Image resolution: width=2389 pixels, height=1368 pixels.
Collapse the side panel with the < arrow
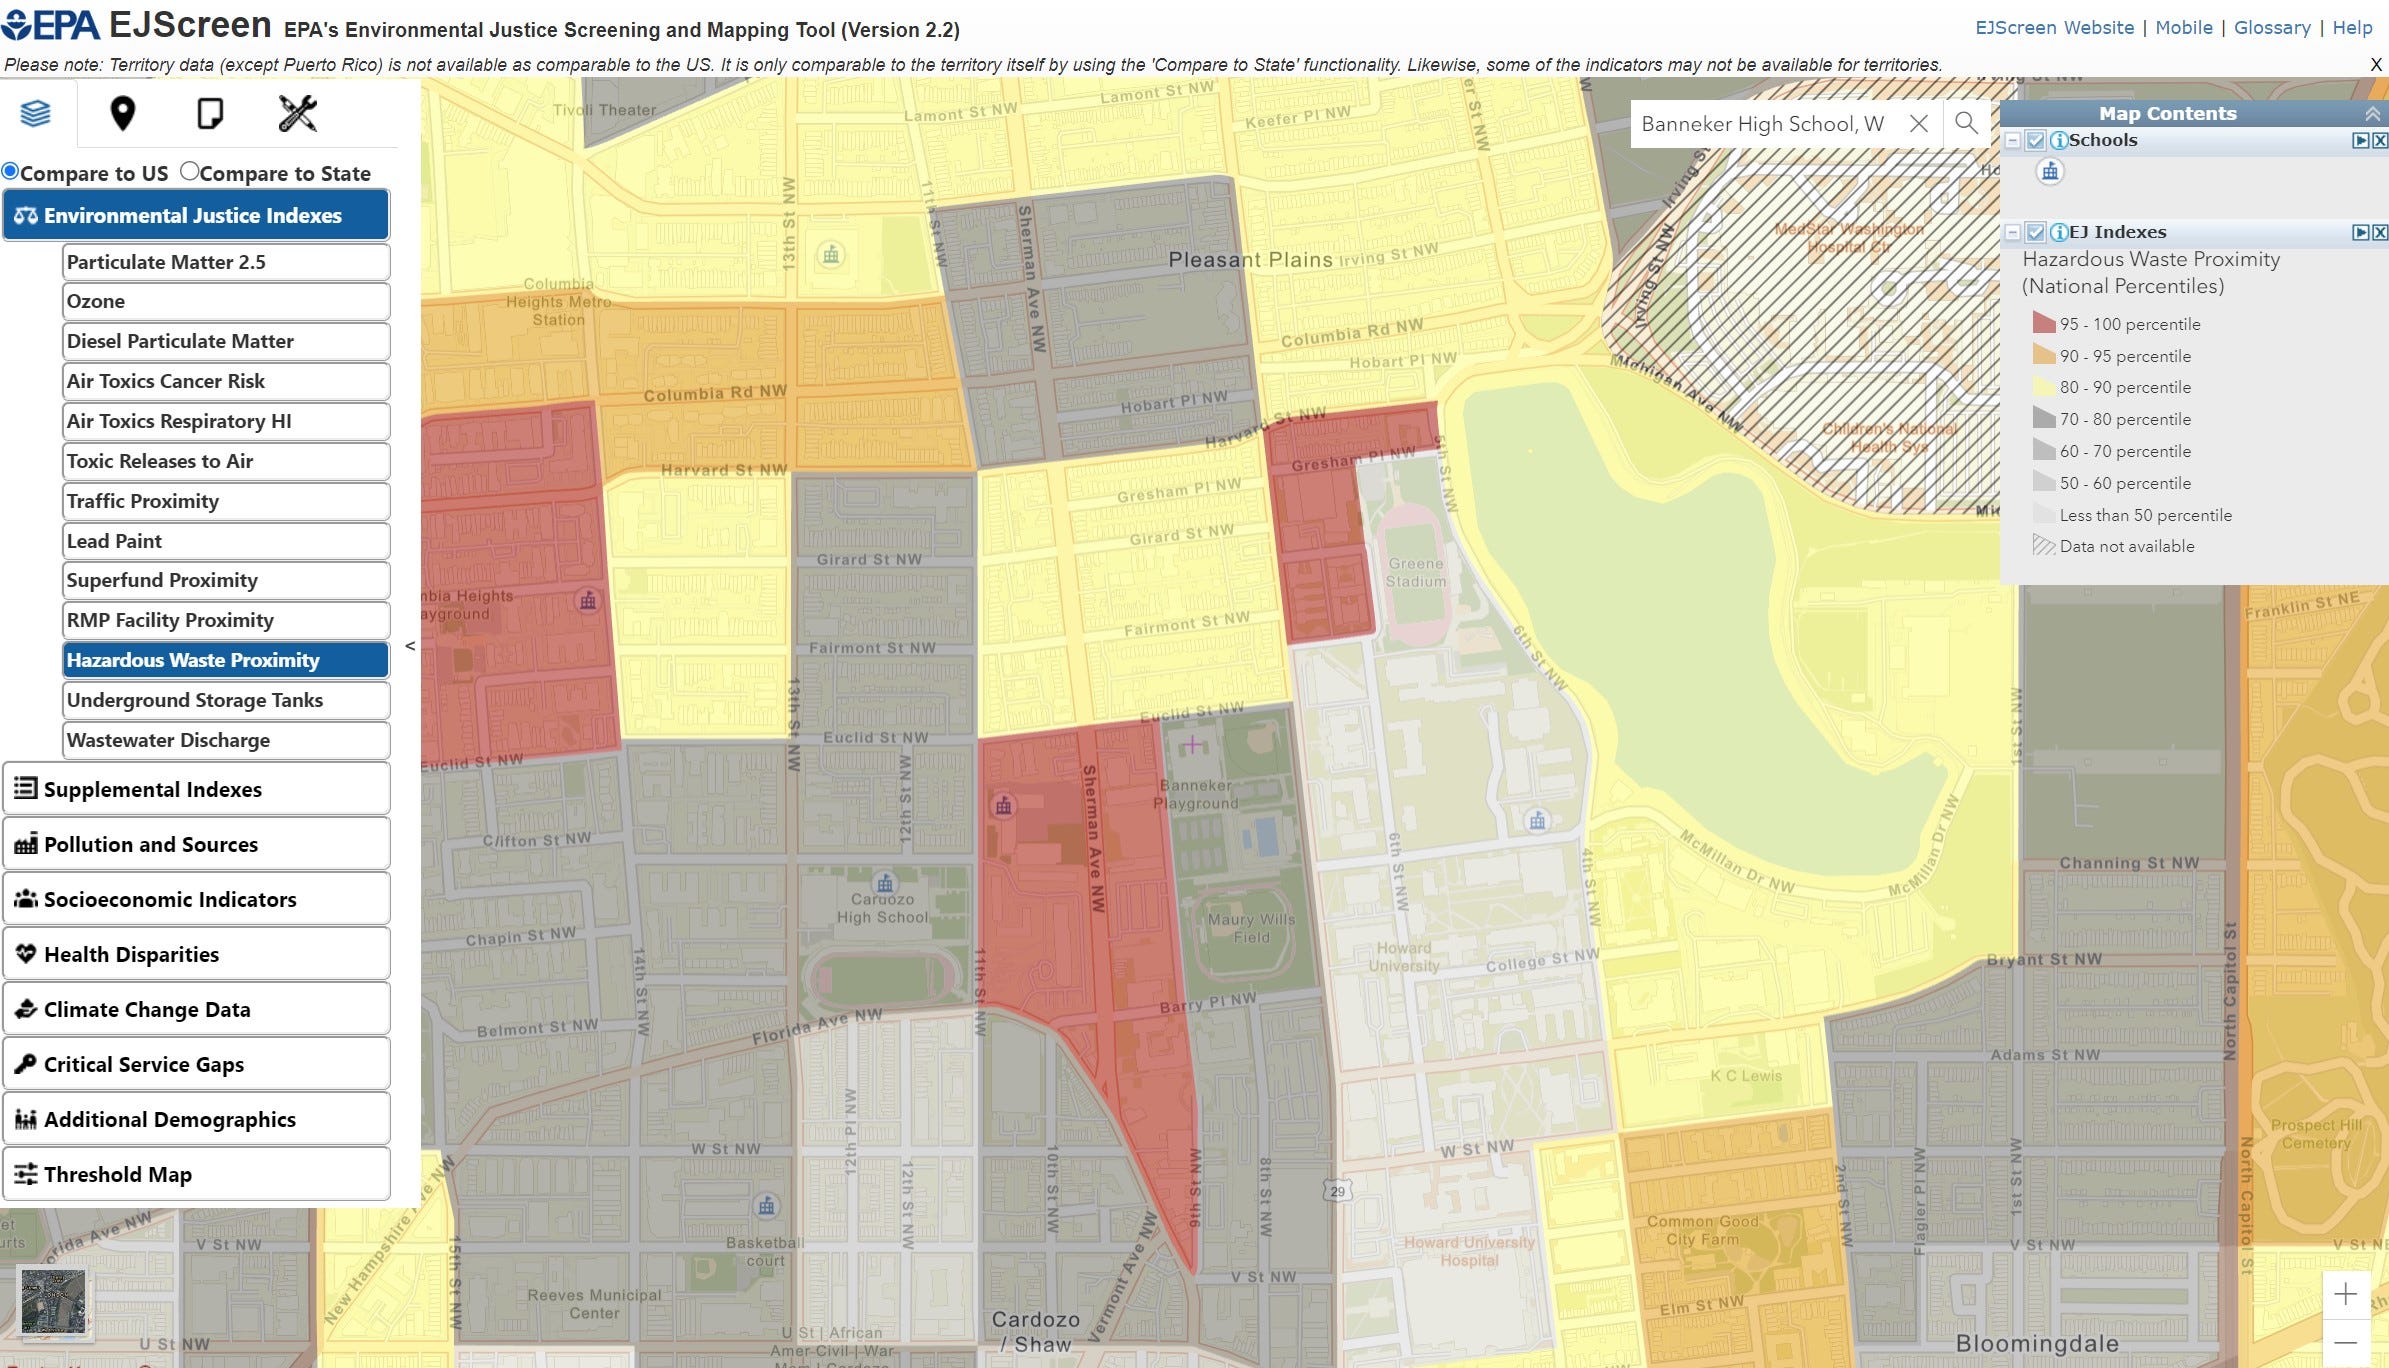click(410, 646)
